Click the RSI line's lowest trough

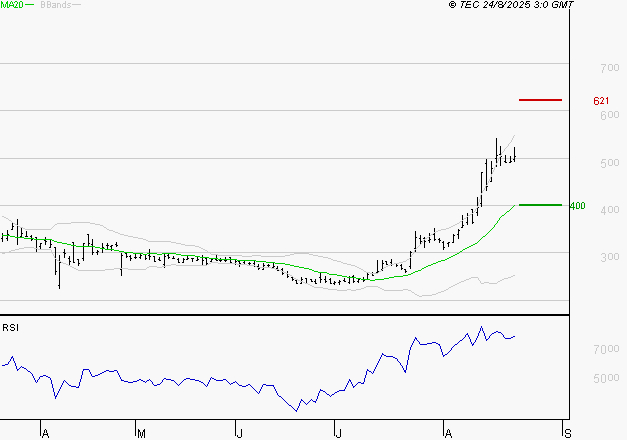click(297, 410)
